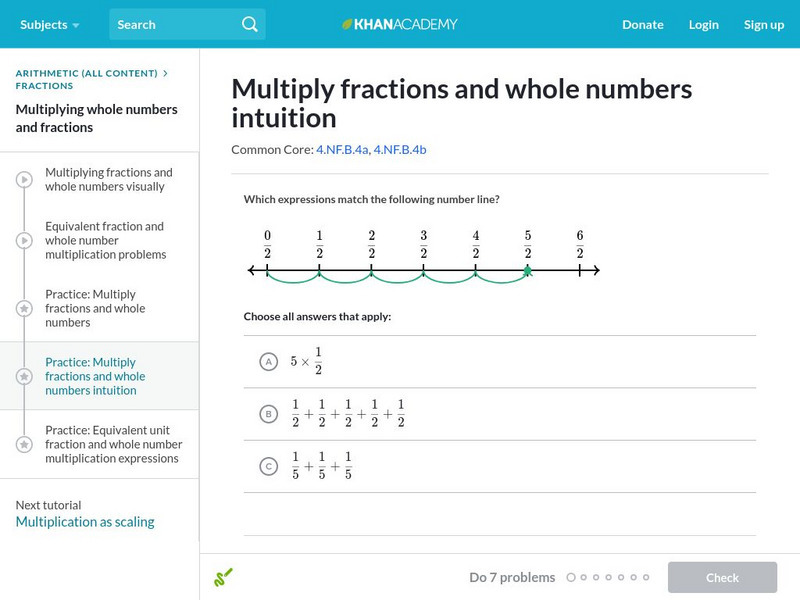Click the star icon for Multiply fractions practice
The image size is (800, 600).
[x=24, y=309]
